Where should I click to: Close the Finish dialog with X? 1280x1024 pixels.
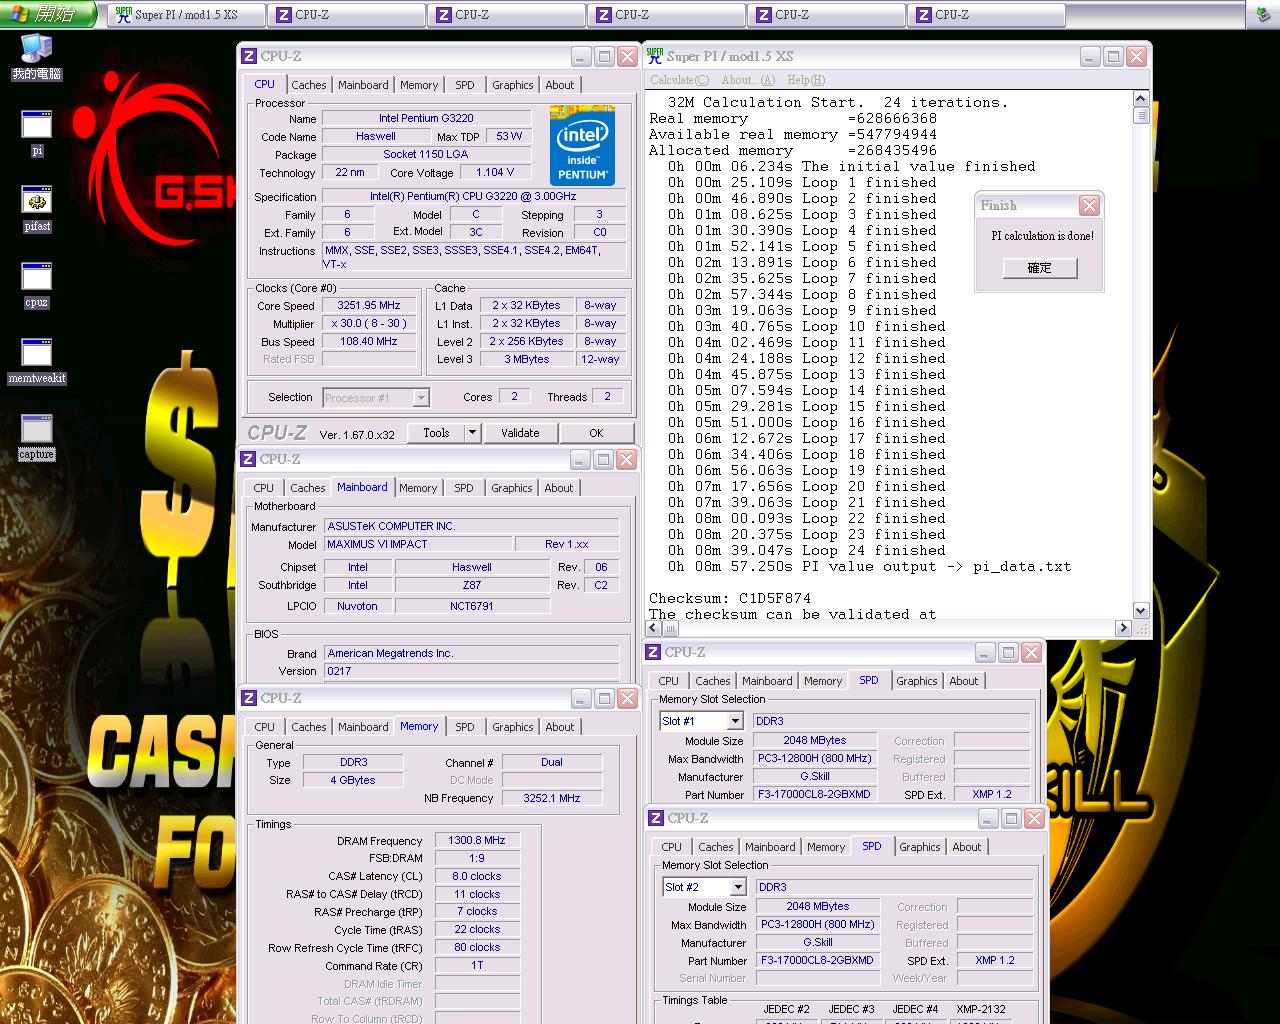click(x=1090, y=205)
